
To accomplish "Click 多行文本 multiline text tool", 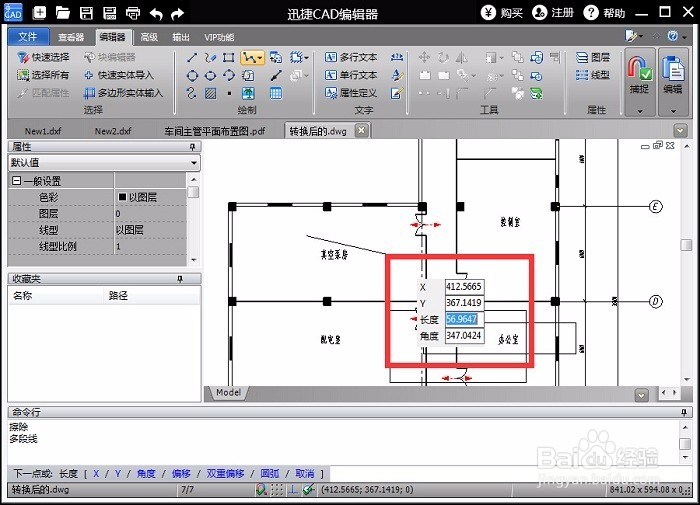I will pos(351,57).
